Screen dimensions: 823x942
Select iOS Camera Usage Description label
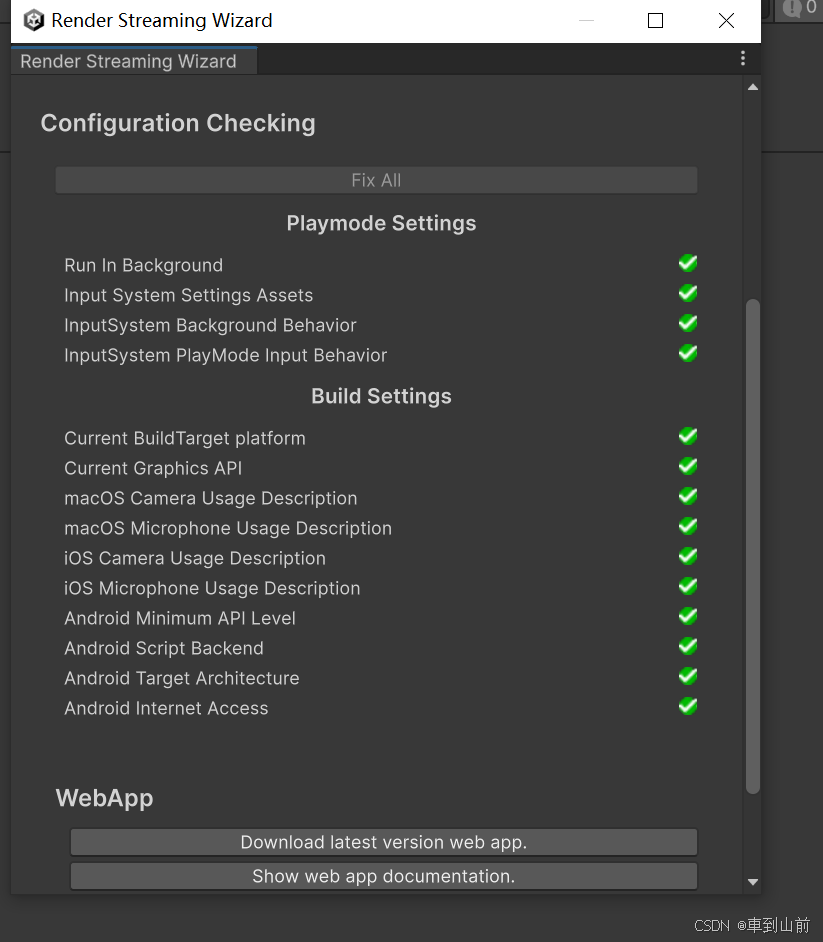click(x=195, y=559)
